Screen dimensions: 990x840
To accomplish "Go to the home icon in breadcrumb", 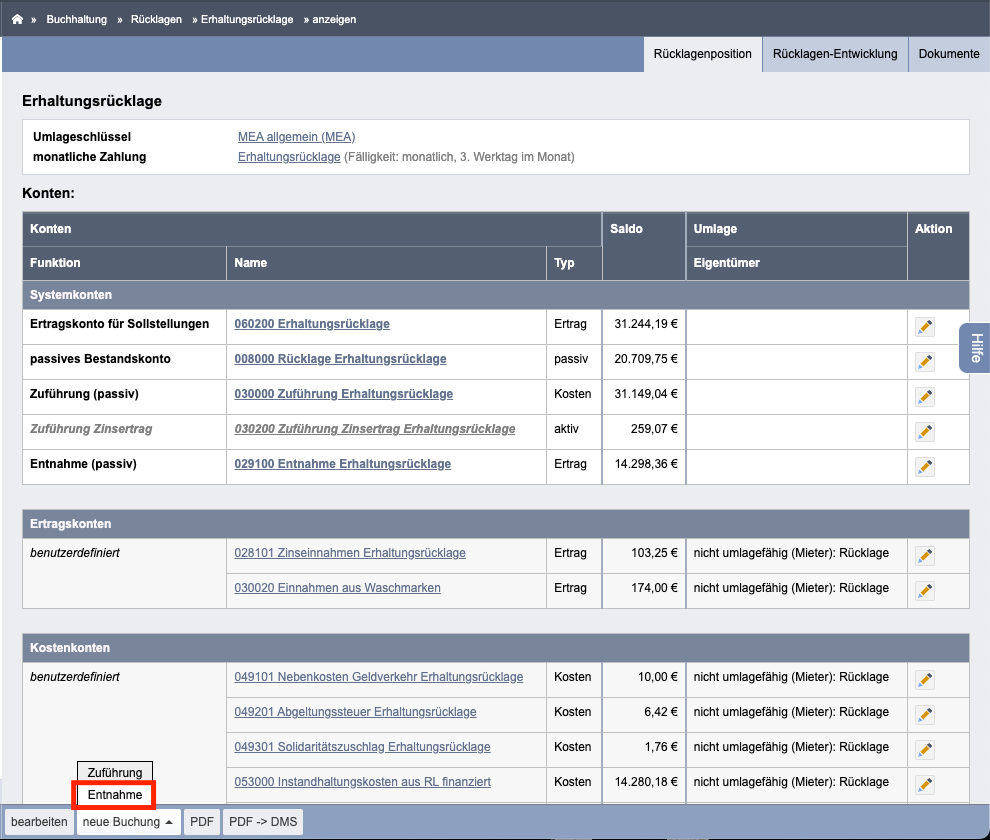I will [x=17, y=19].
